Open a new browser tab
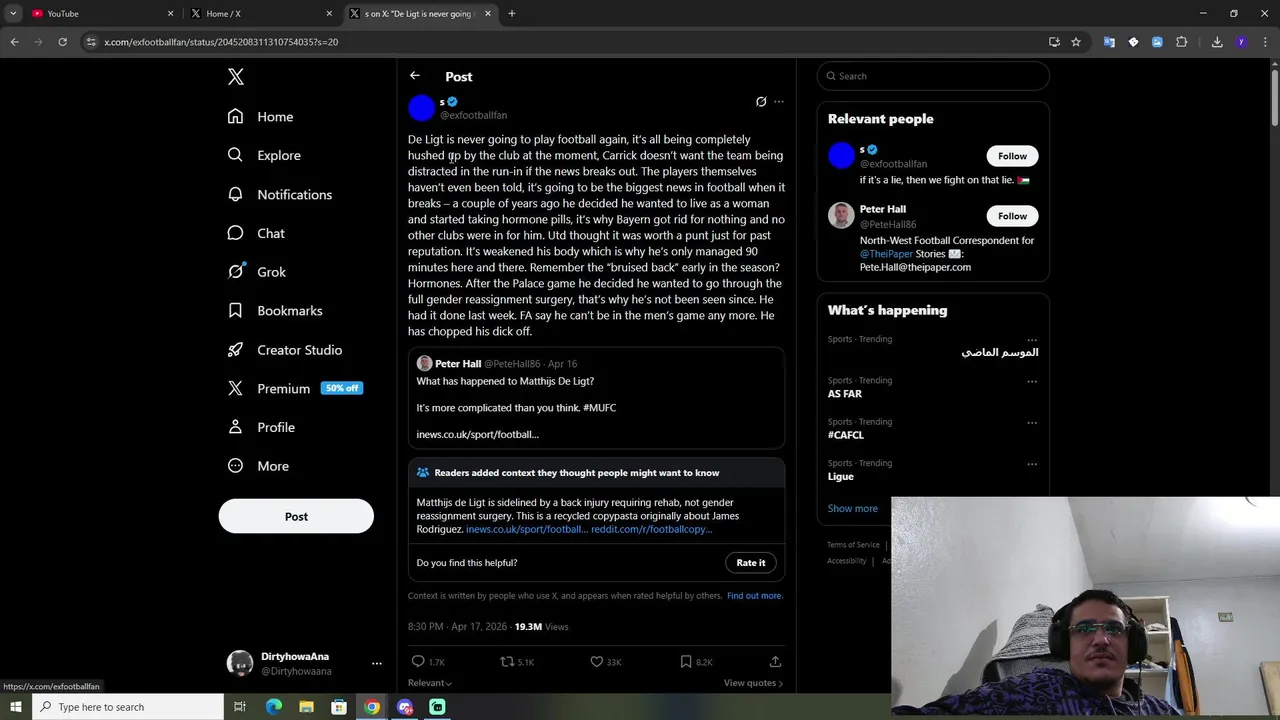Screen dimensions: 1280x720 [x=512, y=13]
